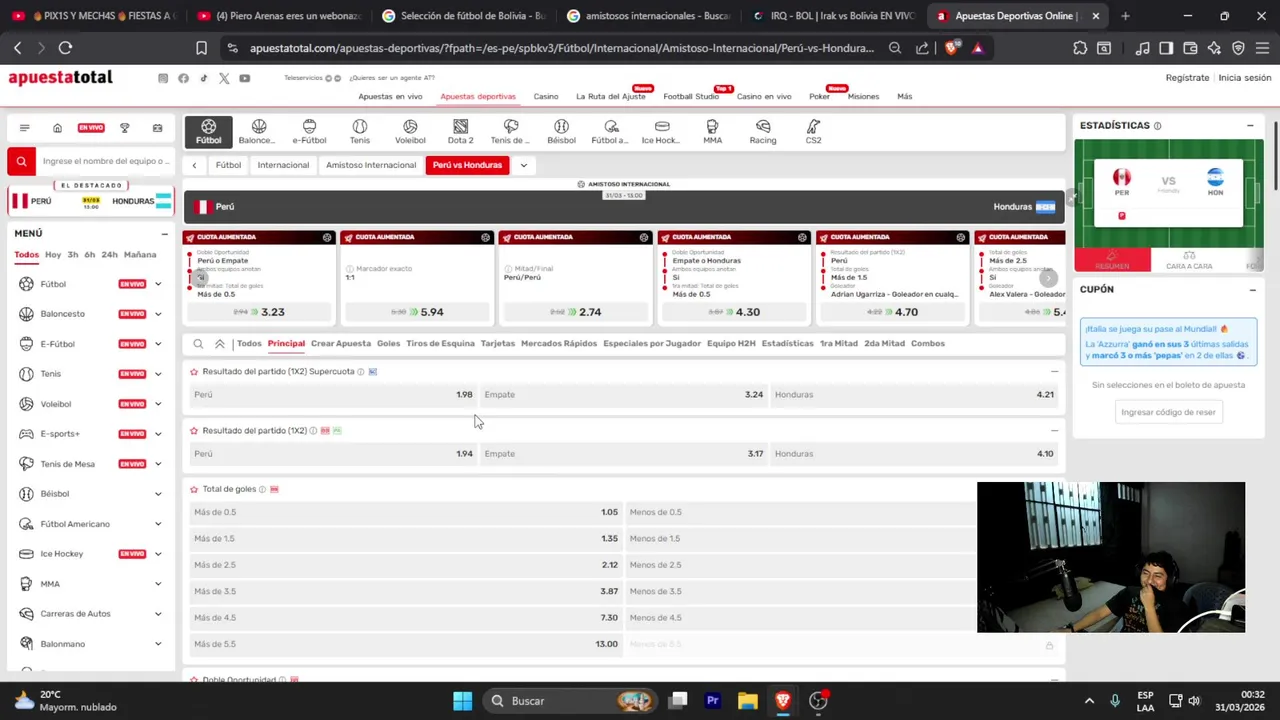The image size is (1280, 720).
Task: Click Ingresar código de reserva button
Action: click(x=1168, y=412)
